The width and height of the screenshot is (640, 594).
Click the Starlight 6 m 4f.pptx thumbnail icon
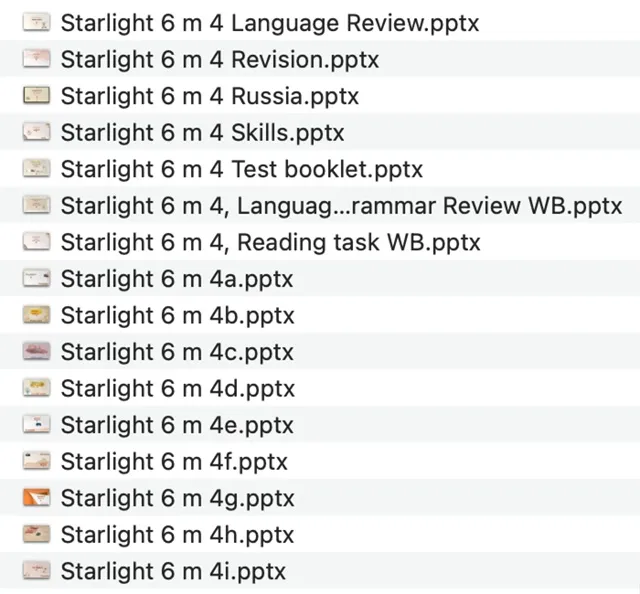tap(37, 462)
